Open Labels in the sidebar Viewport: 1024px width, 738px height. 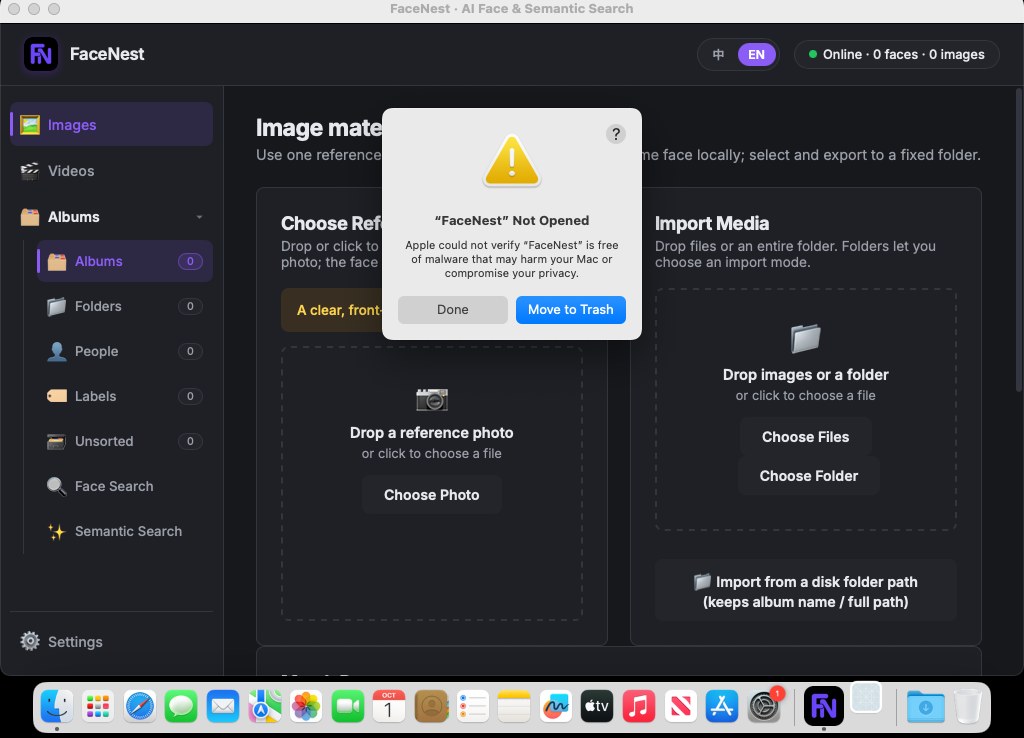[125, 396]
